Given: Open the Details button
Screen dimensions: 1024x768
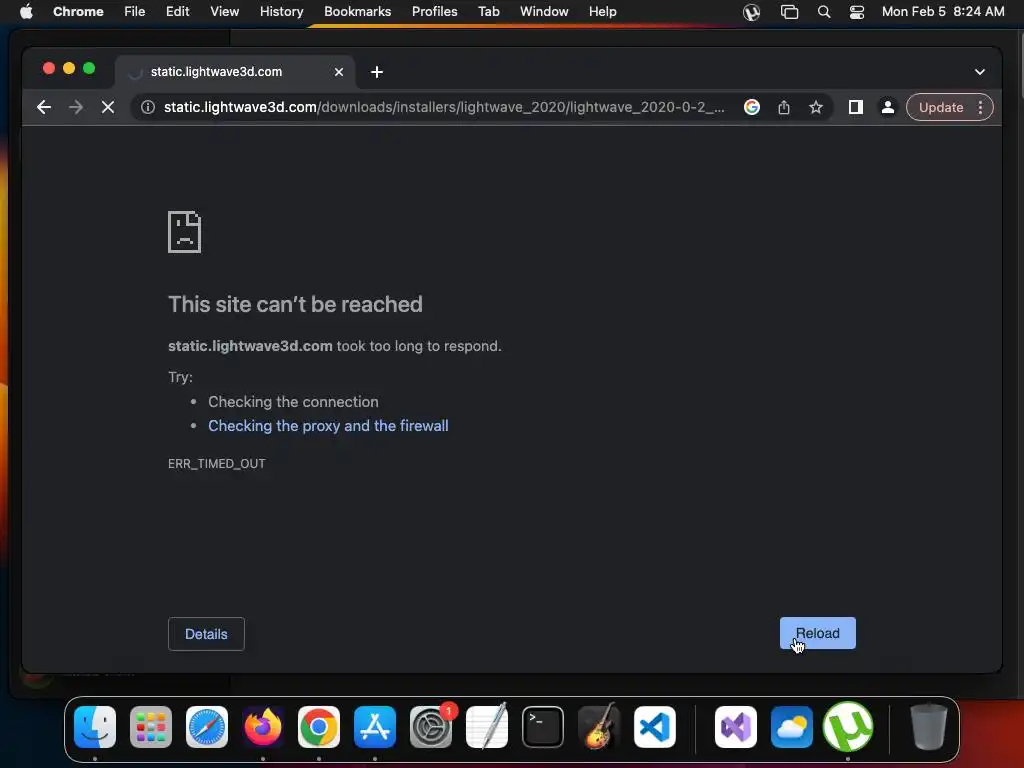Looking at the screenshot, I should pyautogui.click(x=206, y=633).
